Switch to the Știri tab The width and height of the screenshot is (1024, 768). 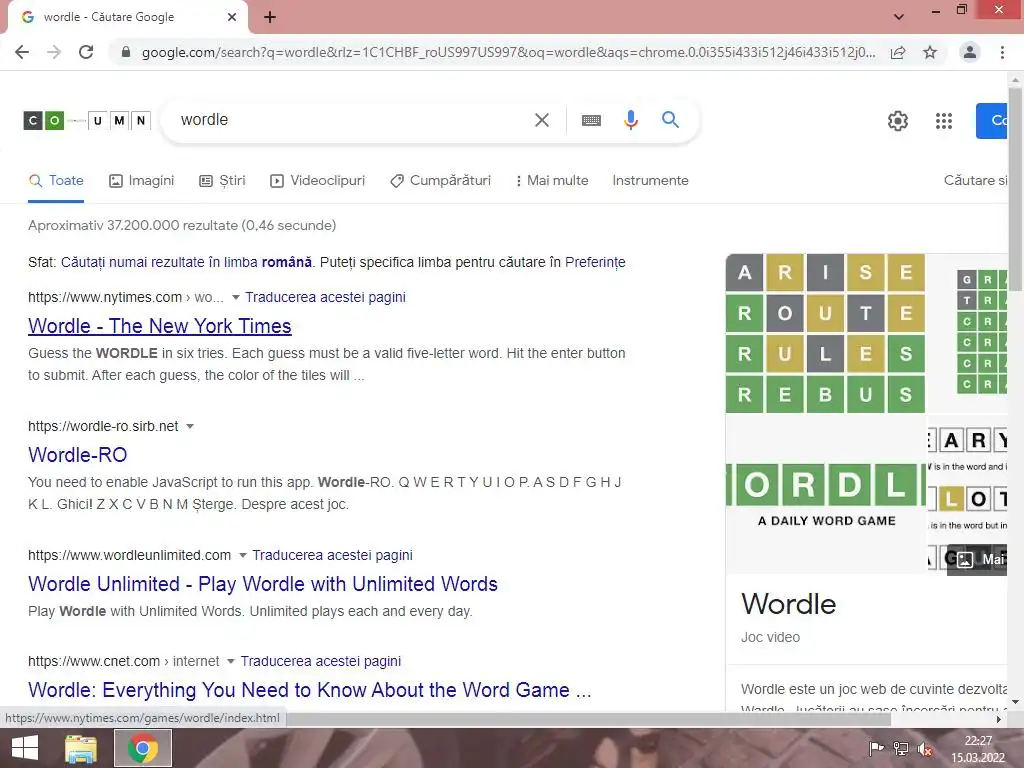pos(222,181)
